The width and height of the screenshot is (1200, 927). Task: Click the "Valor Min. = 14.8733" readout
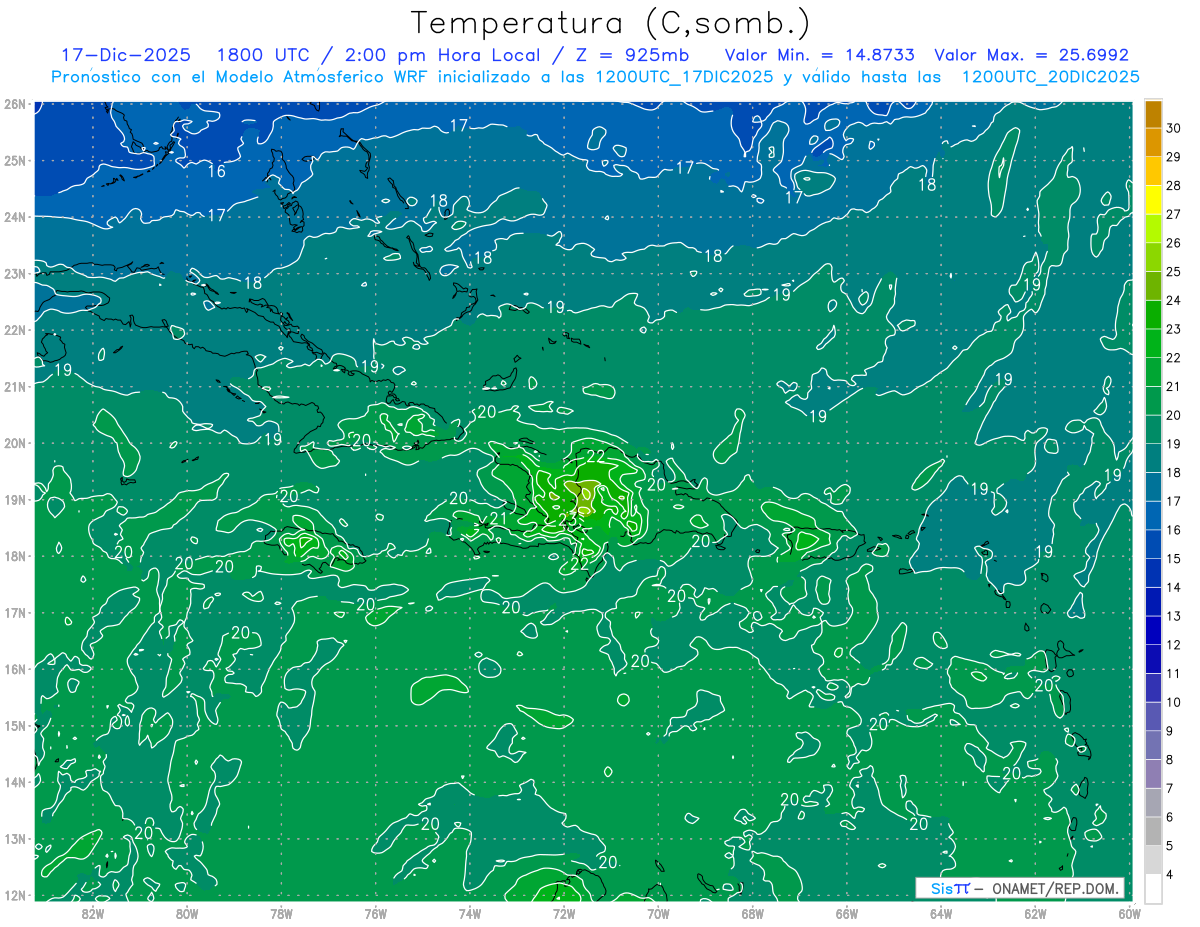(x=820, y=55)
